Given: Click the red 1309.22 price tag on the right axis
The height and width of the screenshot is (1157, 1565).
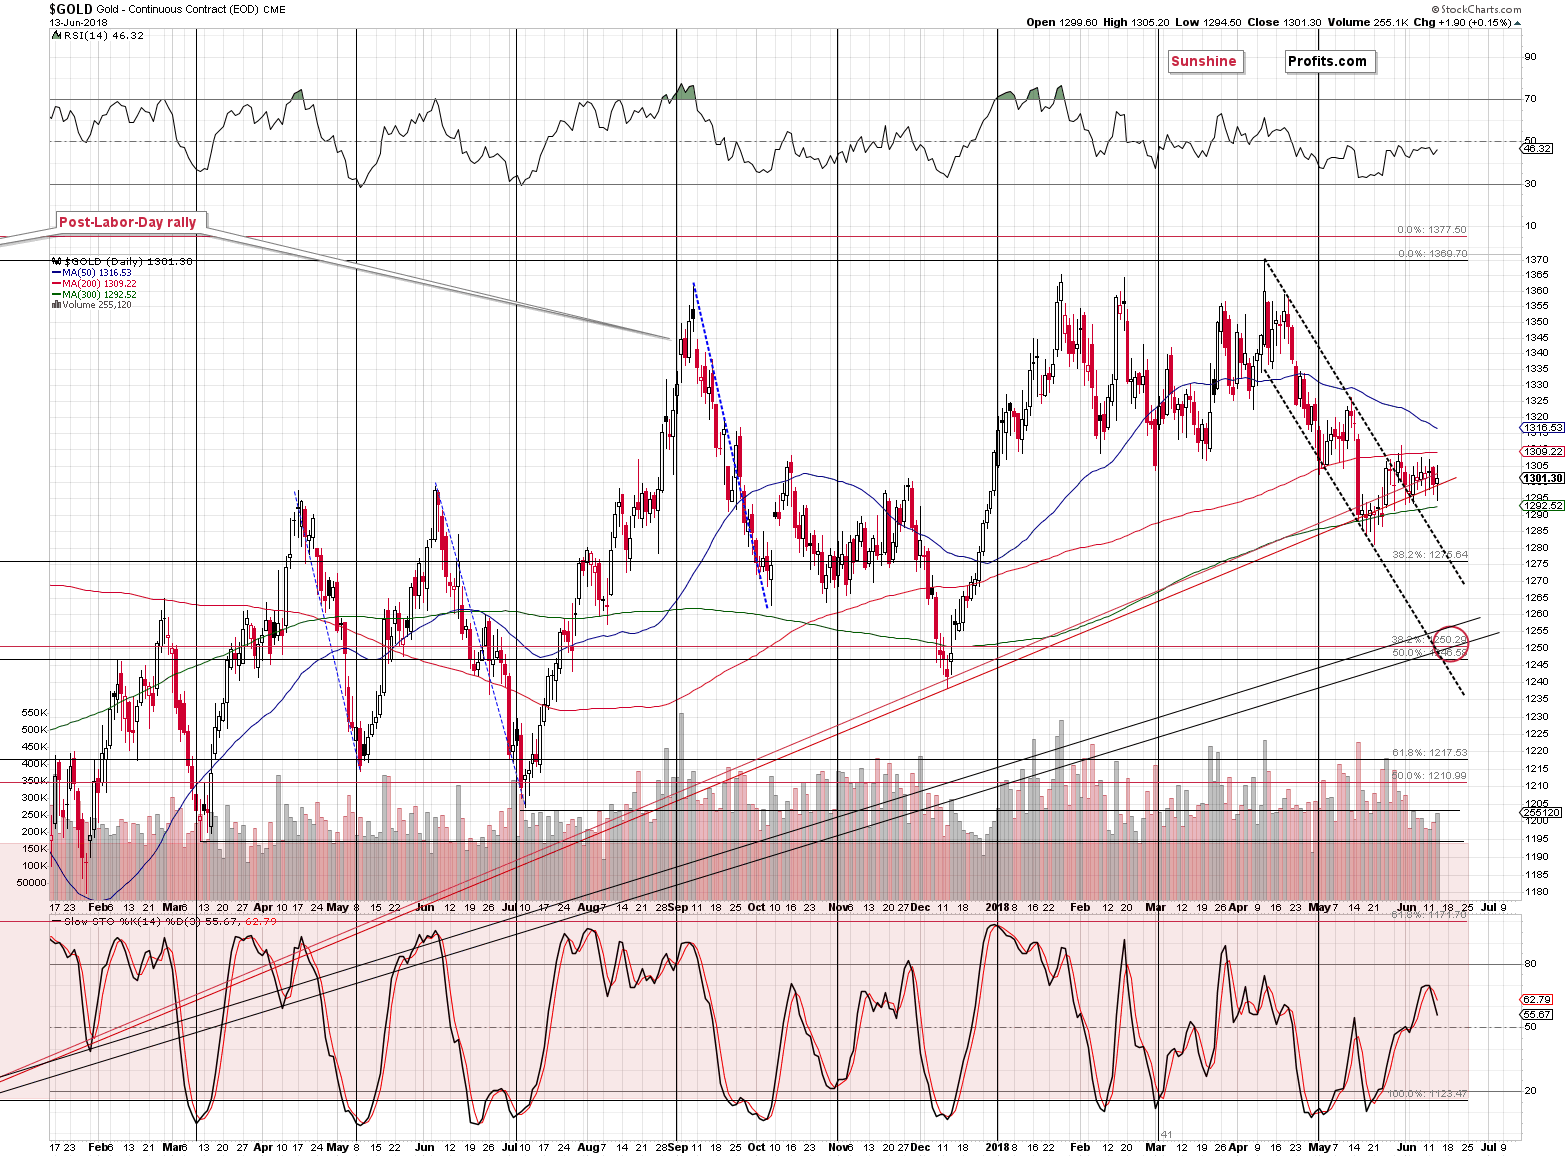Looking at the screenshot, I should click(x=1542, y=452).
